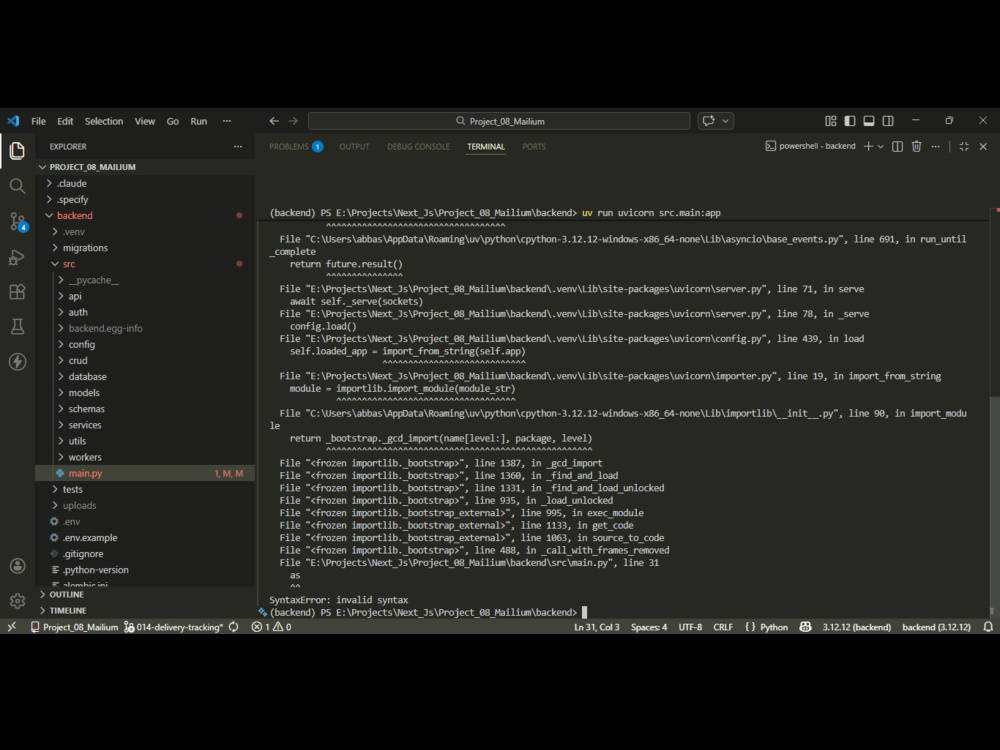The height and width of the screenshot is (750, 1000).
Task: Open the Accounts menu icon
Action: (x=17, y=566)
